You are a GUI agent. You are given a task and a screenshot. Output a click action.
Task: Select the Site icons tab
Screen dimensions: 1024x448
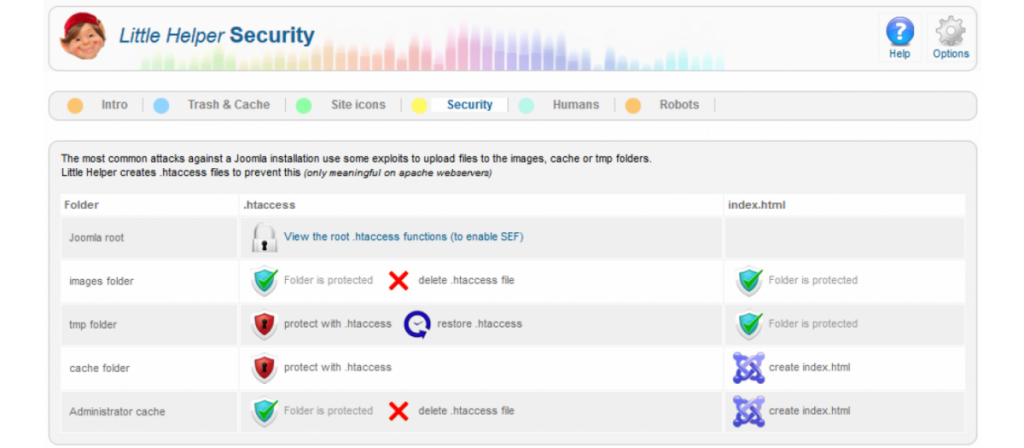[x=358, y=104]
